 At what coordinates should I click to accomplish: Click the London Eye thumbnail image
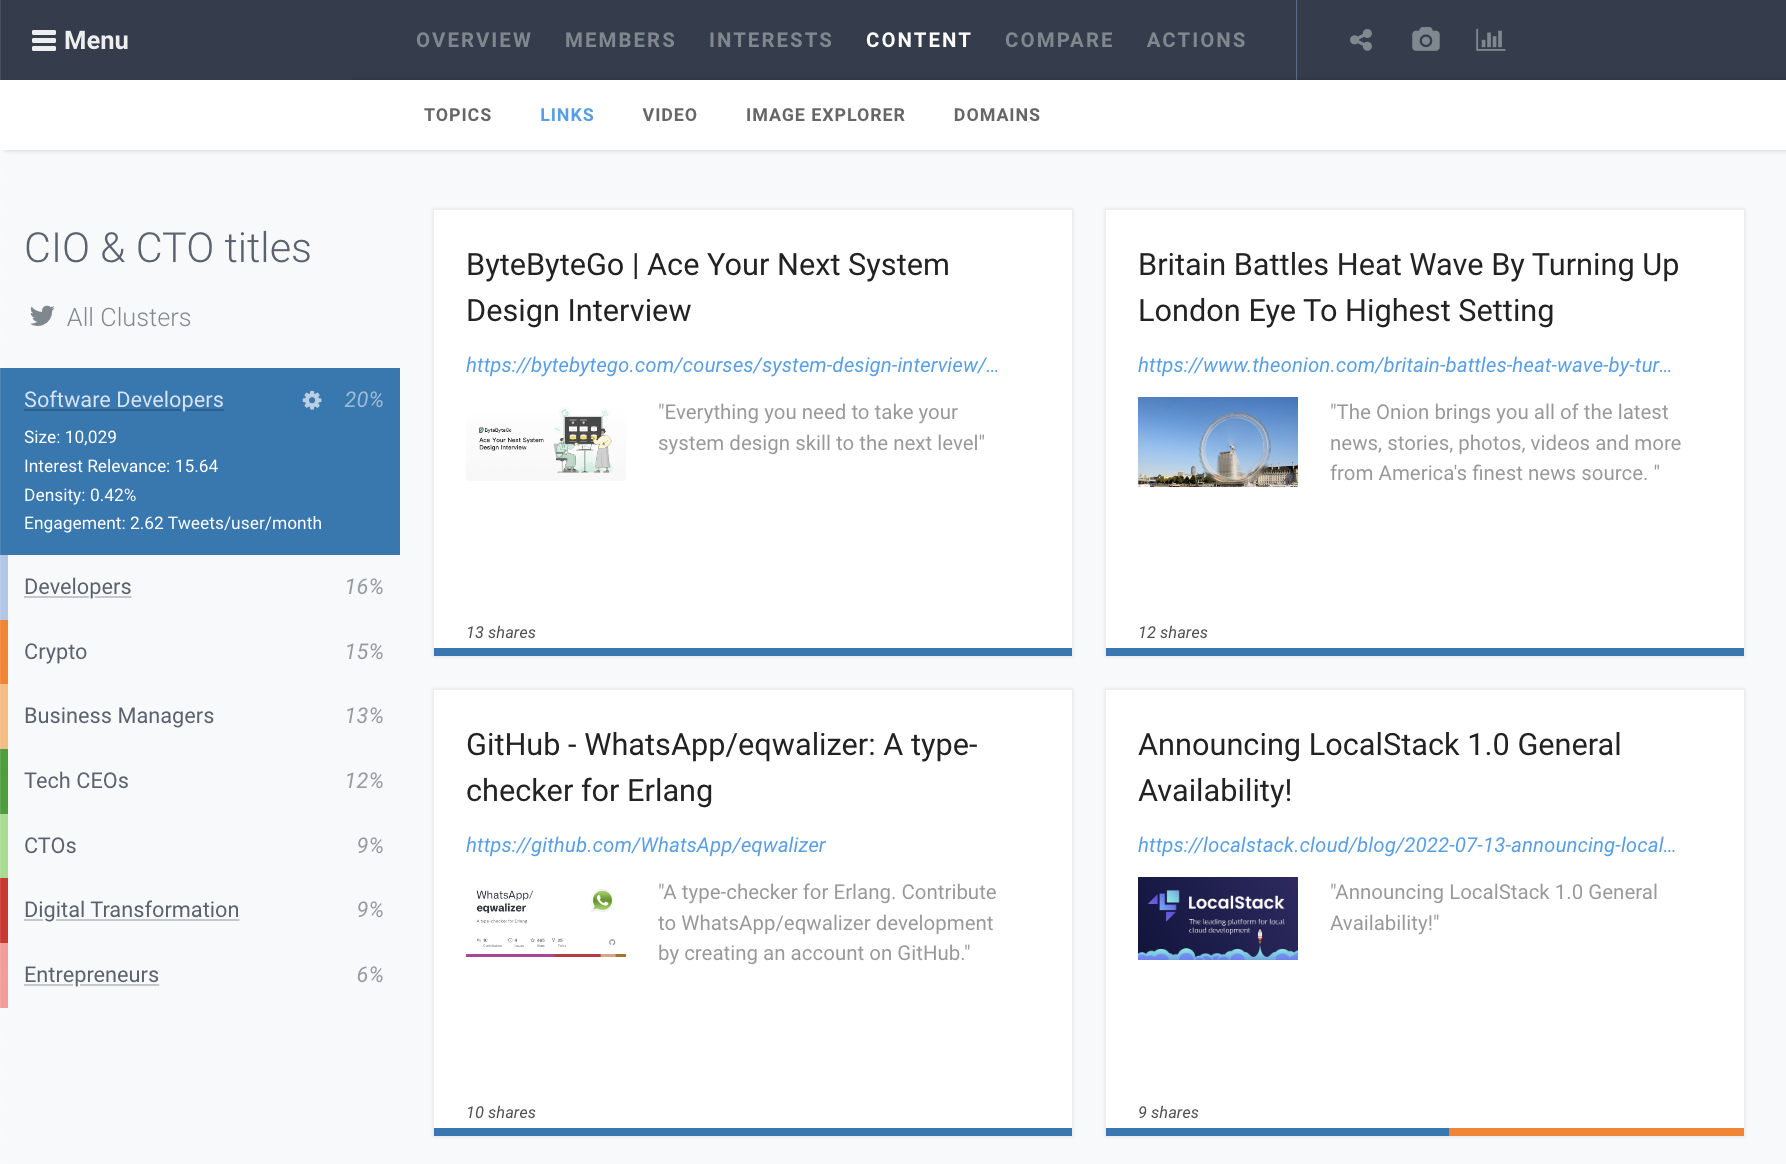pos(1218,442)
